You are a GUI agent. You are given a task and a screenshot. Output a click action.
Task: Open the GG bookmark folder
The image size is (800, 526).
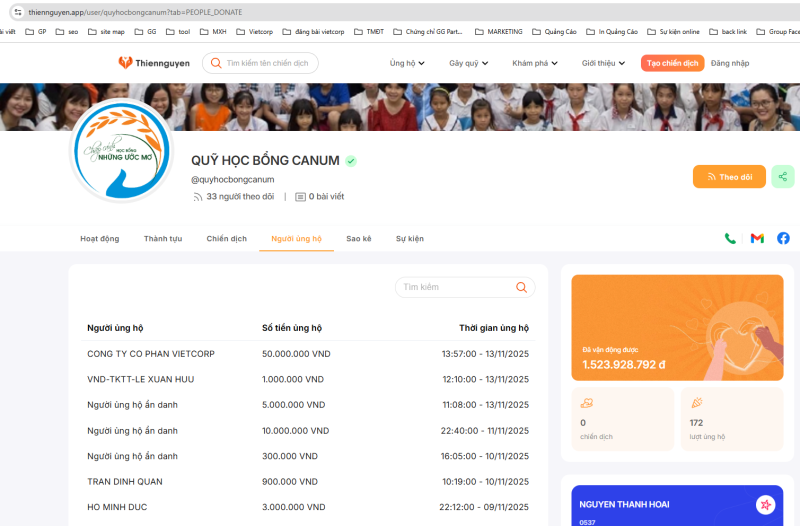coord(145,32)
